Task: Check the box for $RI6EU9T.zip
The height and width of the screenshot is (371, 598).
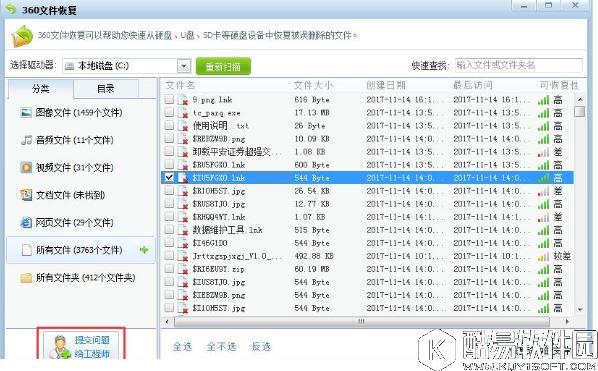Action: [169, 269]
